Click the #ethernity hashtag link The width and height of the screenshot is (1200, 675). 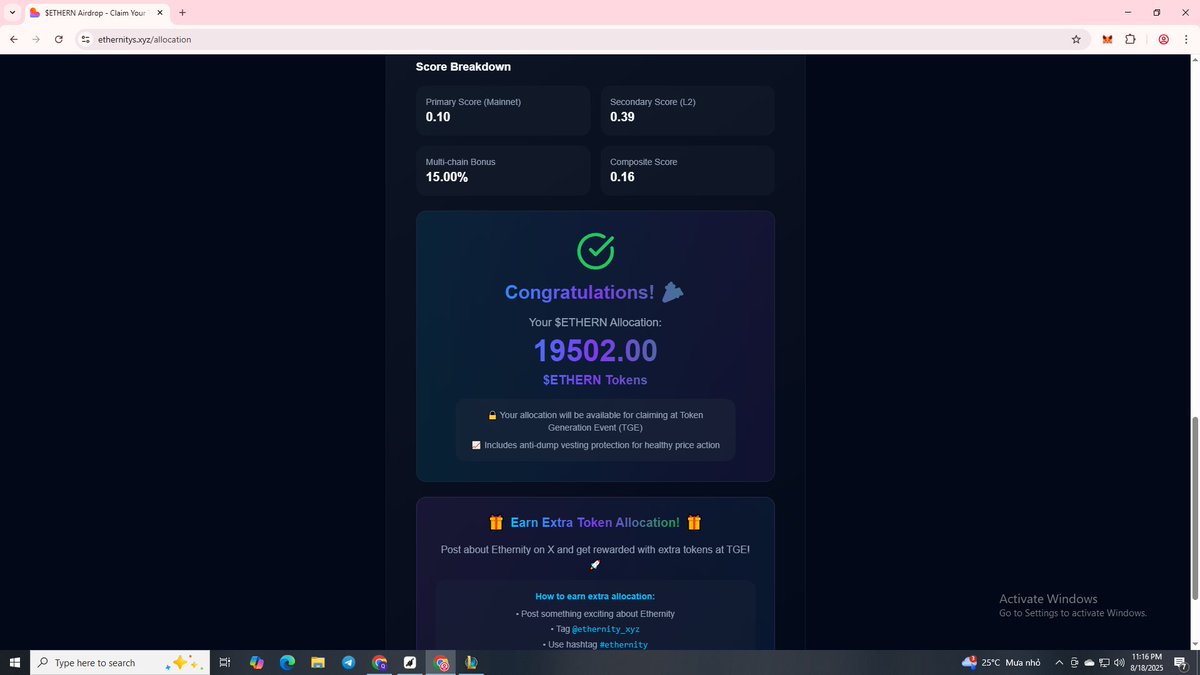tap(624, 645)
